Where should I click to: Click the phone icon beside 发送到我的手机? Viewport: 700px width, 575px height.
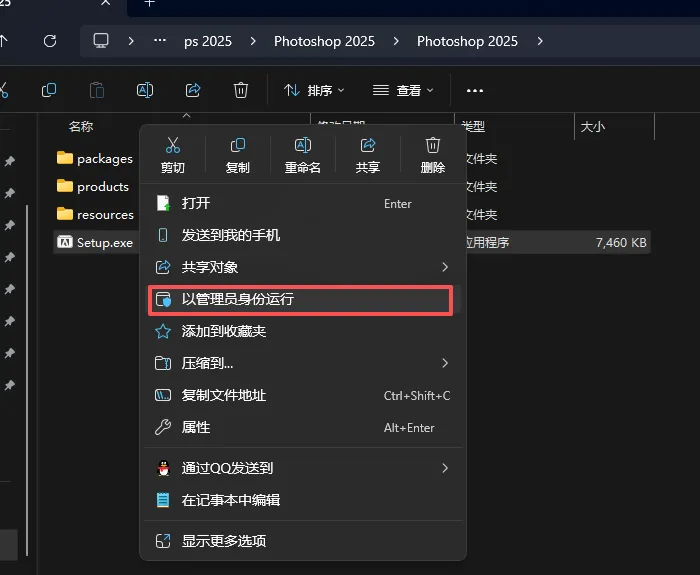163,235
